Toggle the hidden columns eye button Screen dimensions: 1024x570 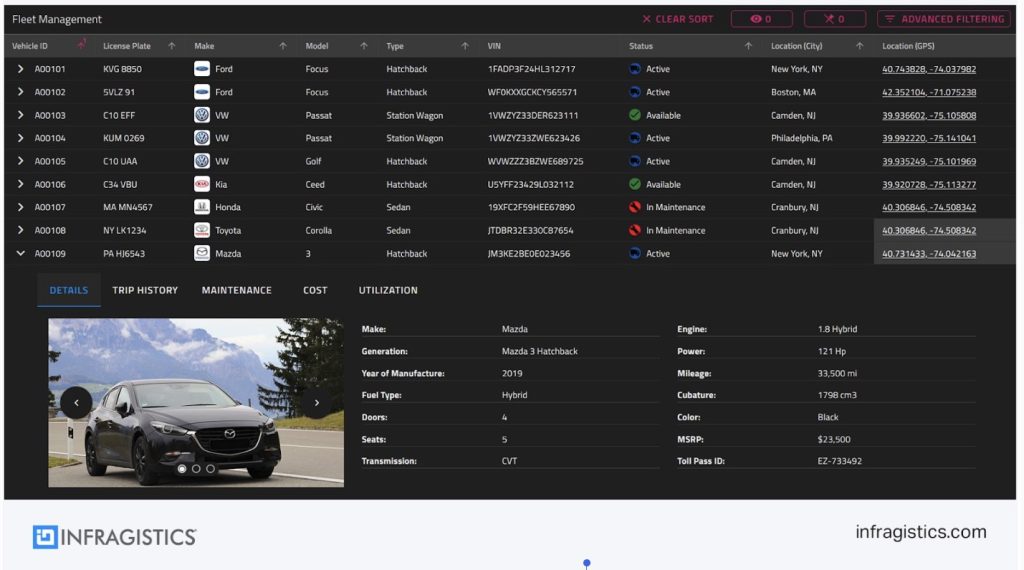click(761, 19)
